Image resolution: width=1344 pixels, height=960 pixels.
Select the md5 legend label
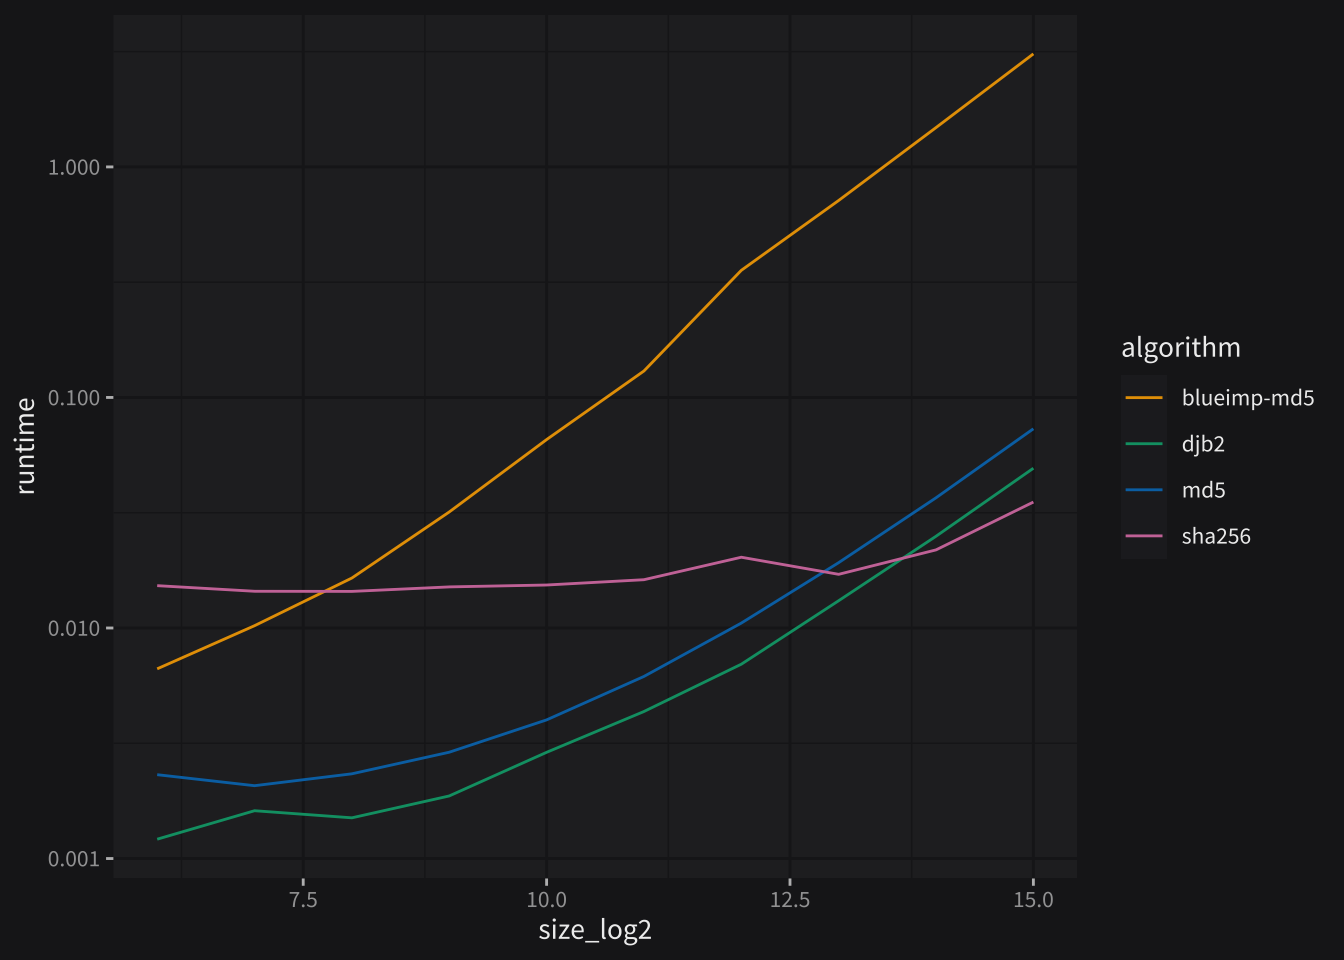(x=1203, y=490)
